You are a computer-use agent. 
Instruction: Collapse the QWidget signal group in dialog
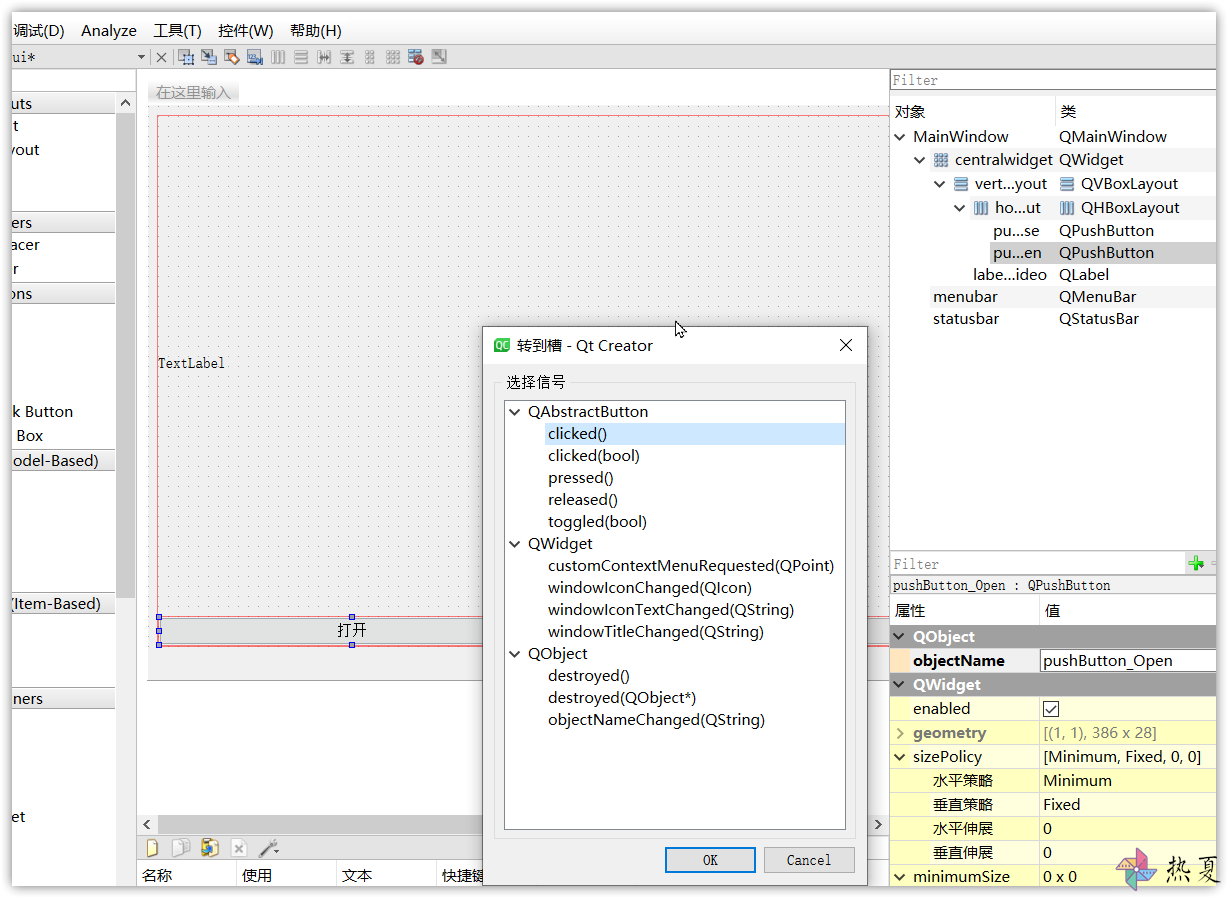click(515, 544)
